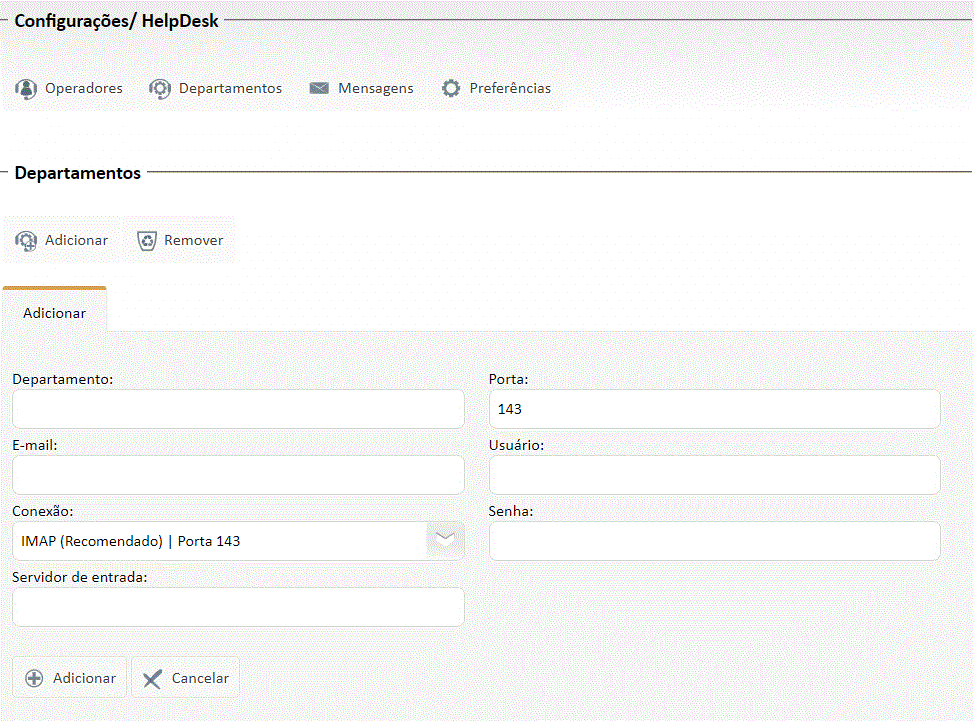
Task: Switch to the Adicionar tab
Action: (x=55, y=313)
